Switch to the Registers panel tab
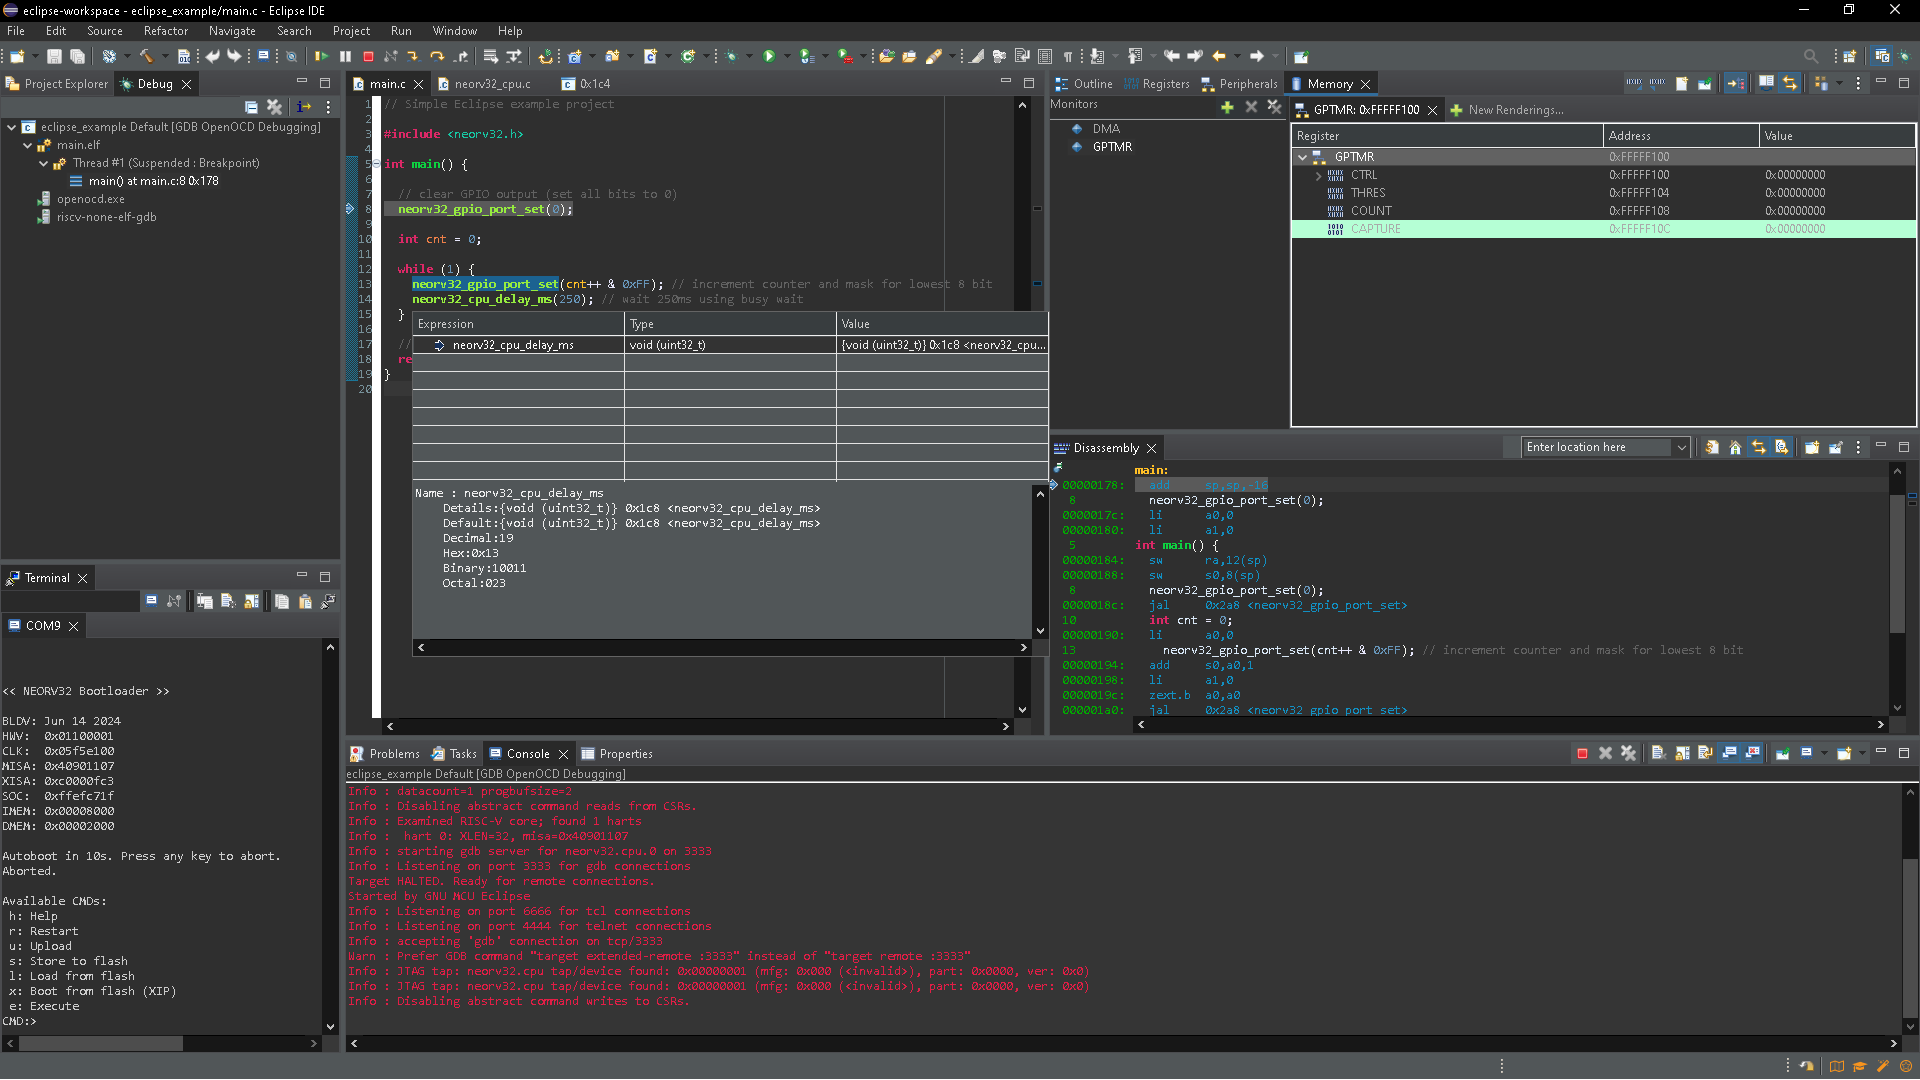Screen dimensions: 1920x1080 1164,83
